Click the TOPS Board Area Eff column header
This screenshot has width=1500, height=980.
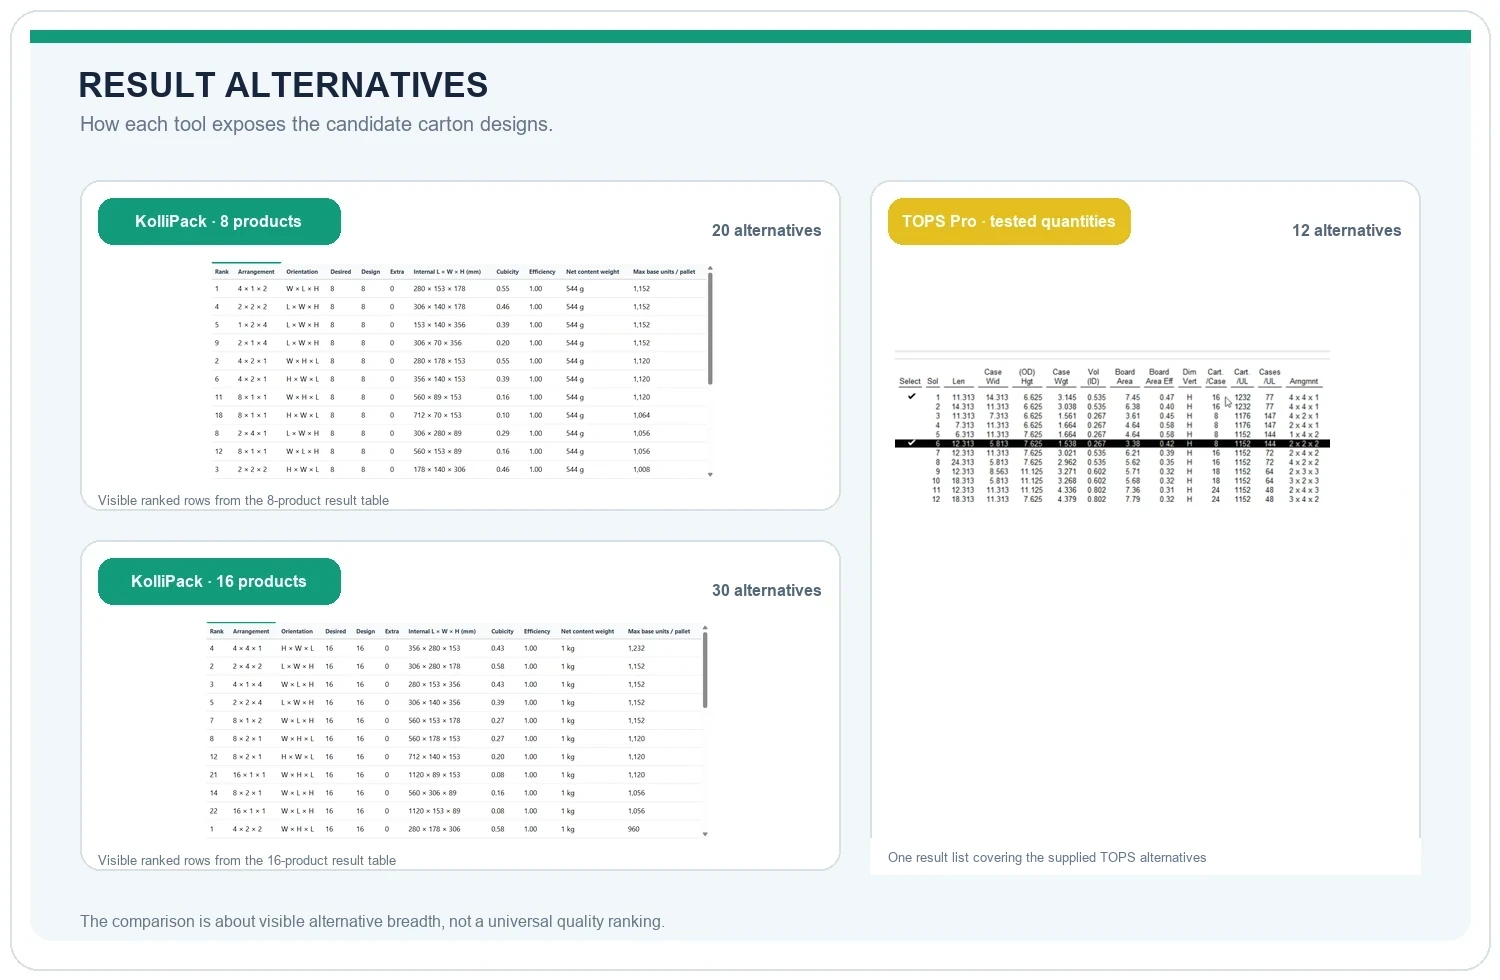click(1159, 377)
